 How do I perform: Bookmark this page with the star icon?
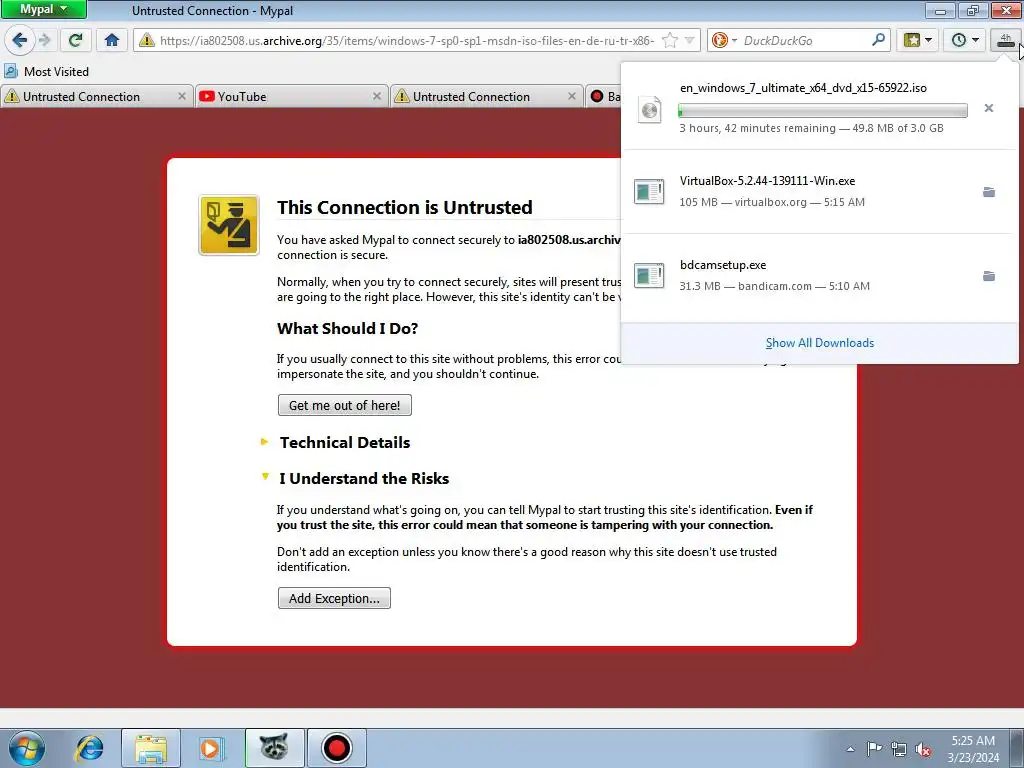(669, 40)
